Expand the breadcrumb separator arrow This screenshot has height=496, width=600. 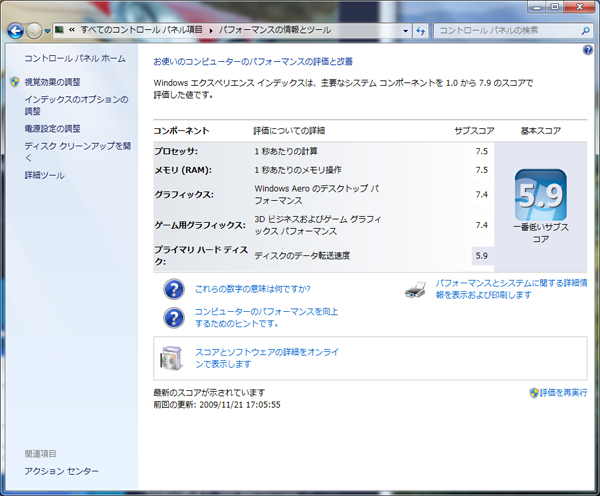coord(210,31)
